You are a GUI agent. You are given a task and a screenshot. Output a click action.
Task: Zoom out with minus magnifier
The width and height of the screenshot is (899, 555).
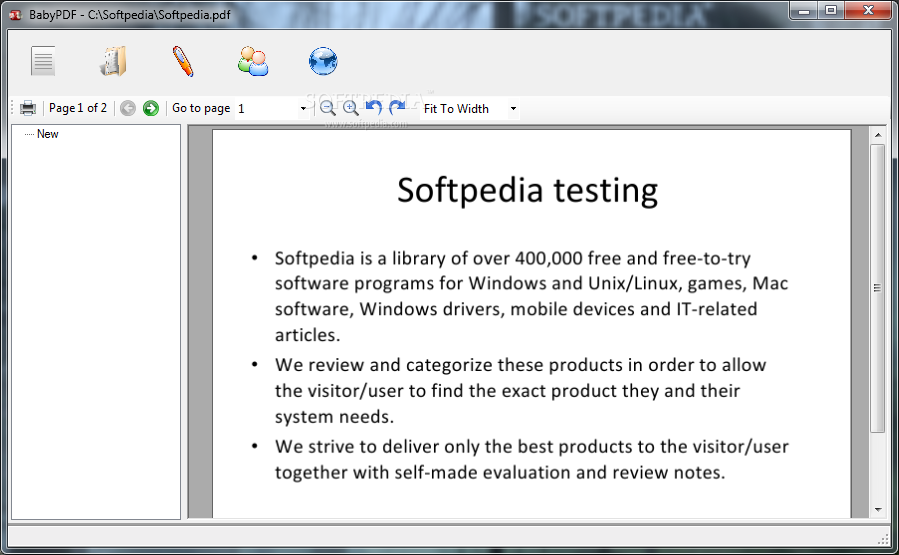tap(327, 108)
